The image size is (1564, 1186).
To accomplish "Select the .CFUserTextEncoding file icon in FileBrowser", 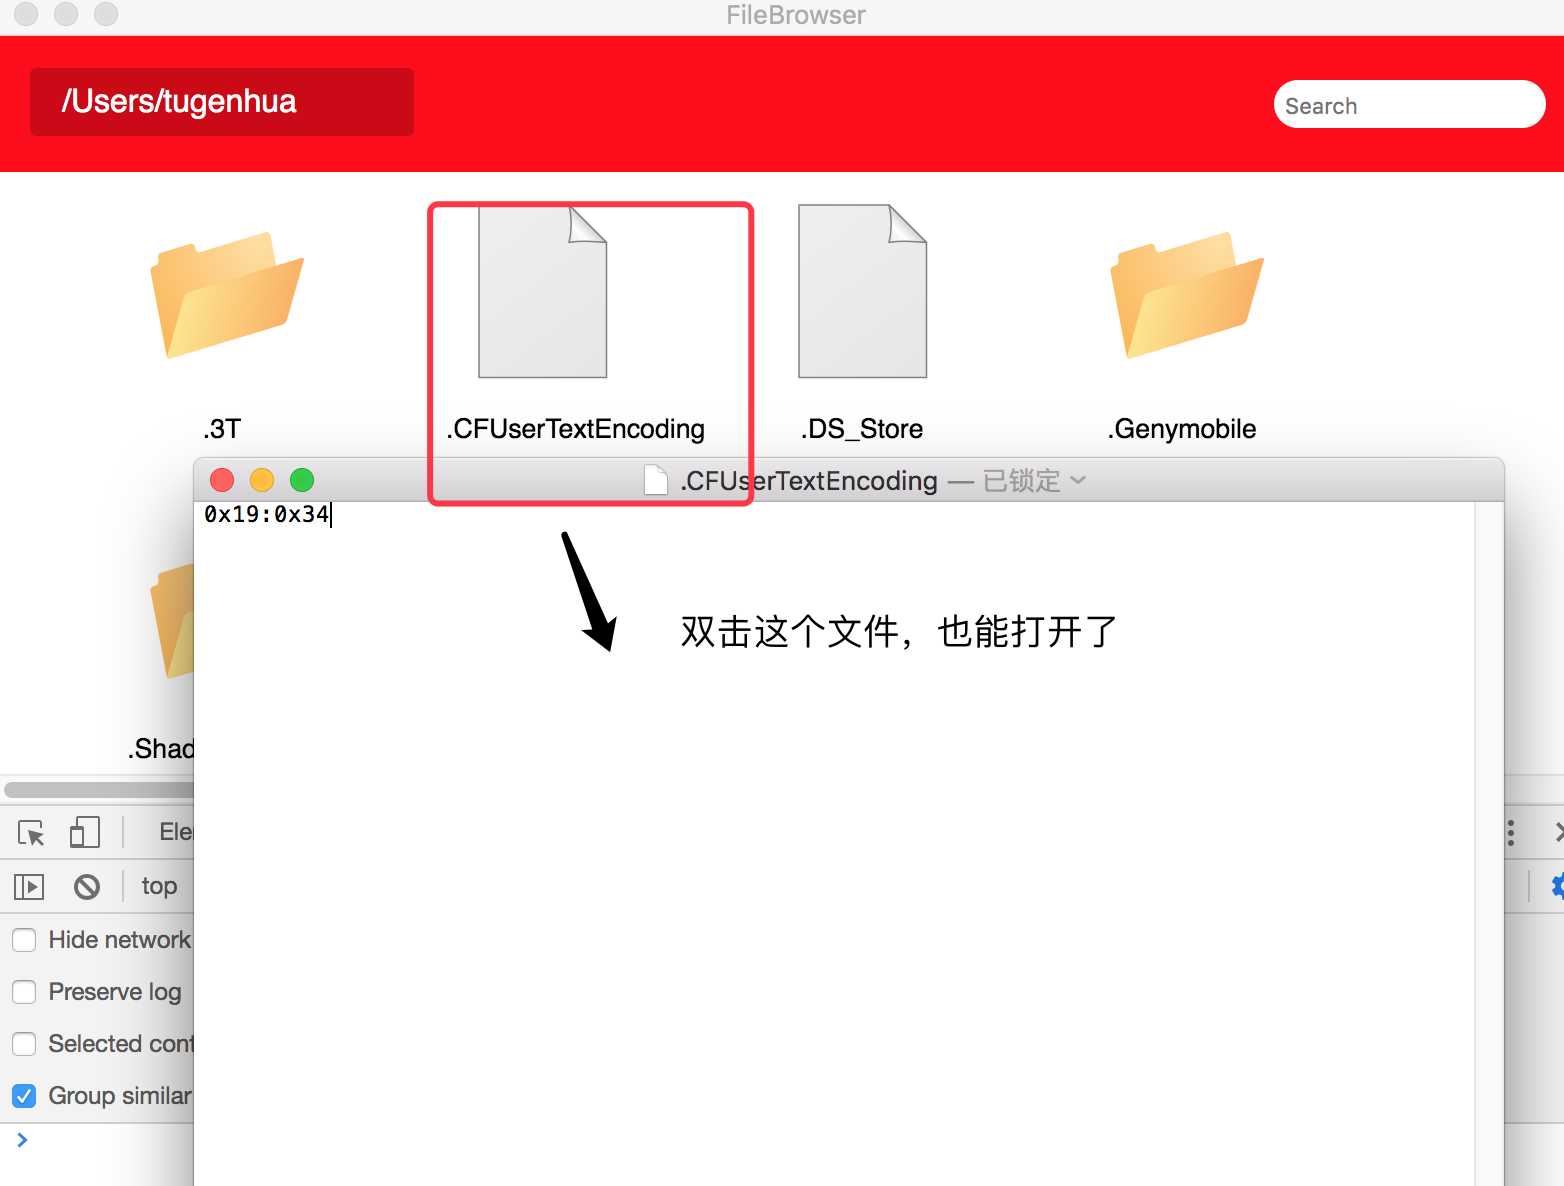I will click(543, 291).
